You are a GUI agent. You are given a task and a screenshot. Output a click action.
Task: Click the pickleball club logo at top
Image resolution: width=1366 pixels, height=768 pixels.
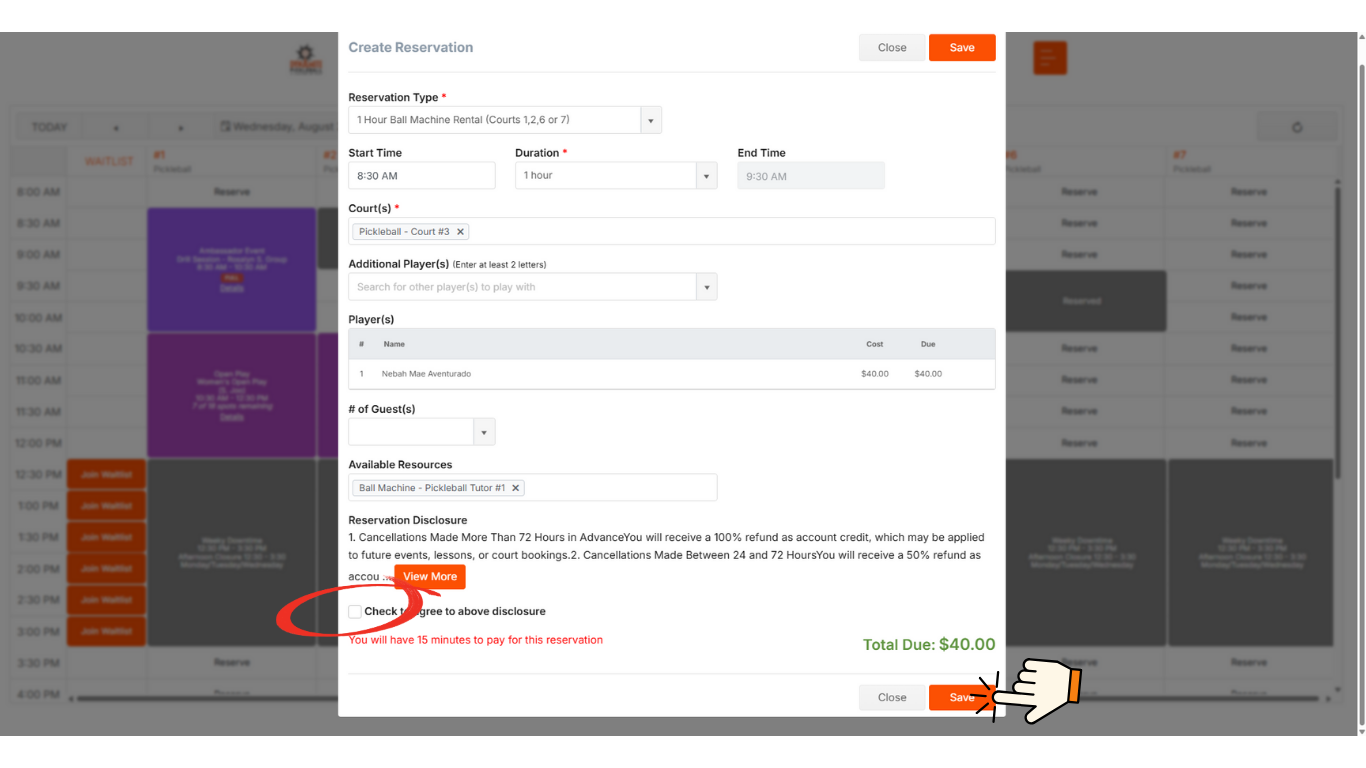click(x=305, y=58)
